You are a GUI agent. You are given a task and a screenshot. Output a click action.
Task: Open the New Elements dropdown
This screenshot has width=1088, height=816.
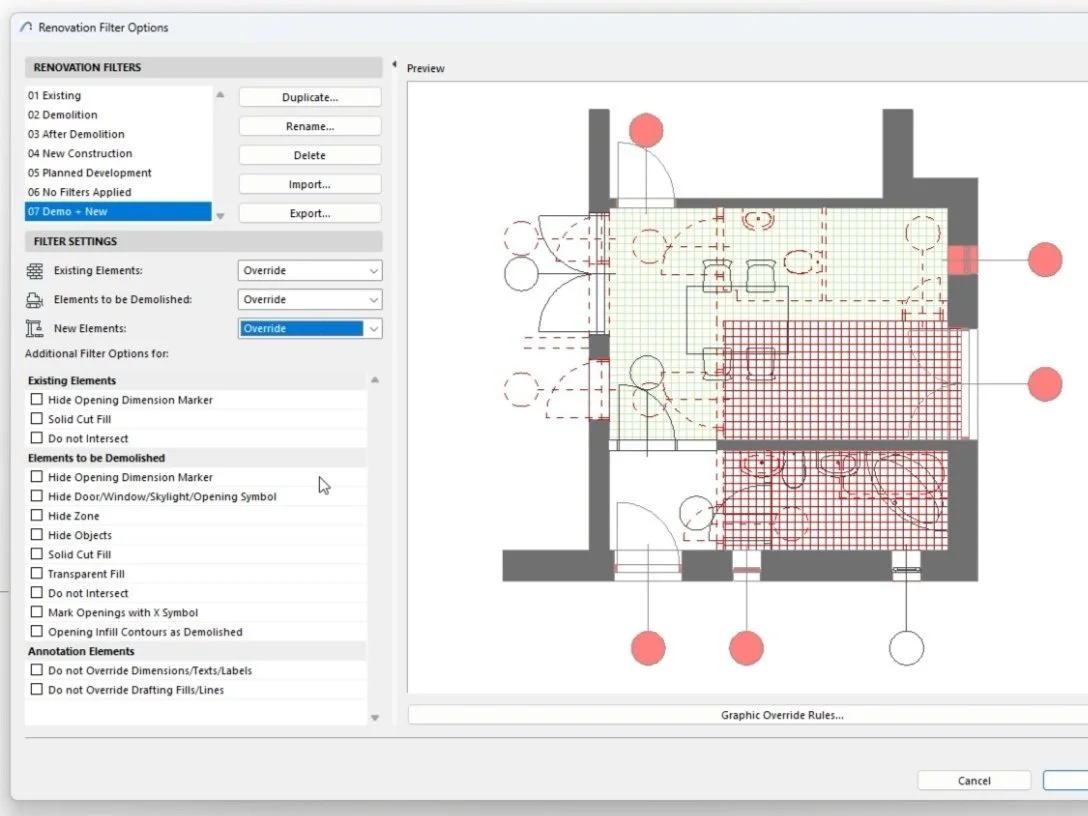point(310,329)
